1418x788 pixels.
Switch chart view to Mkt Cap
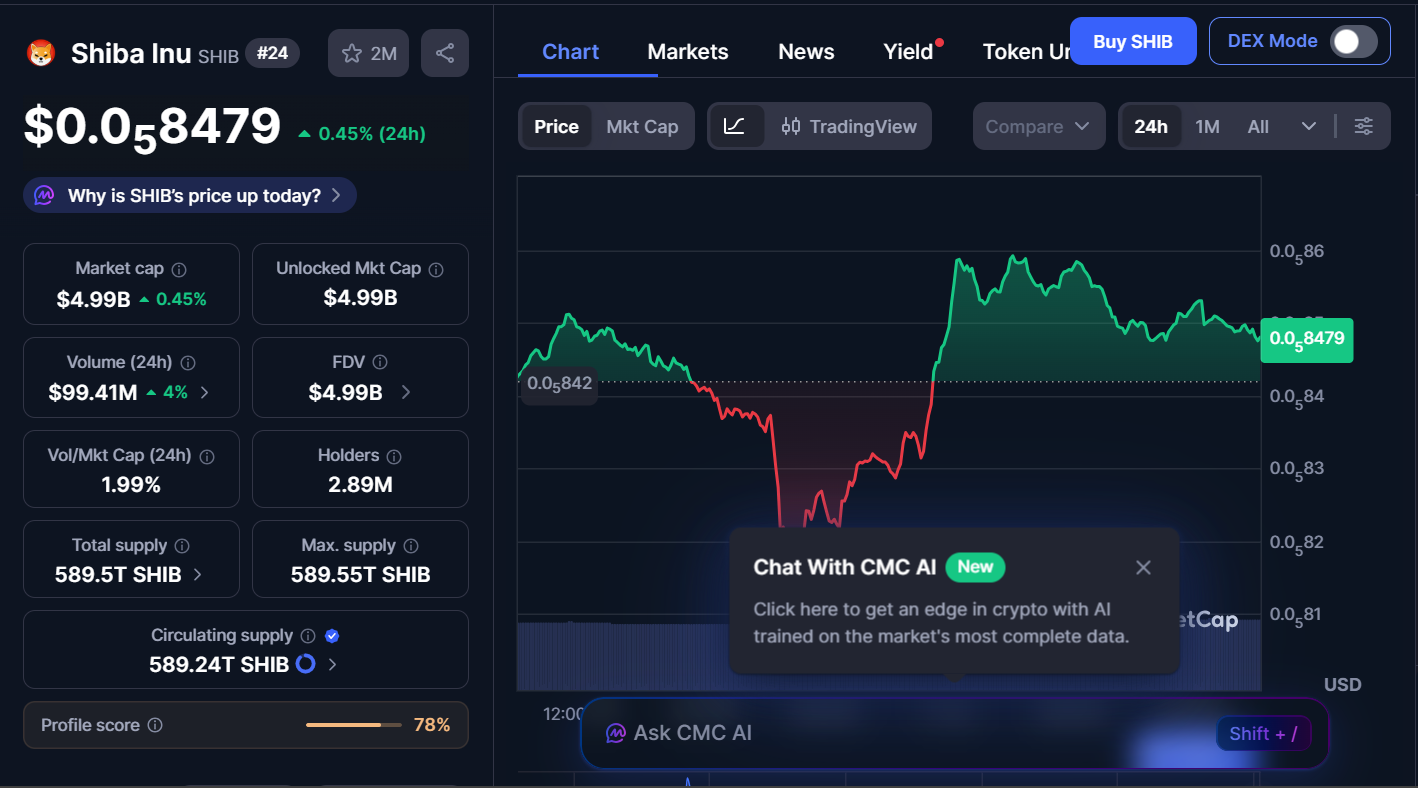(x=642, y=126)
